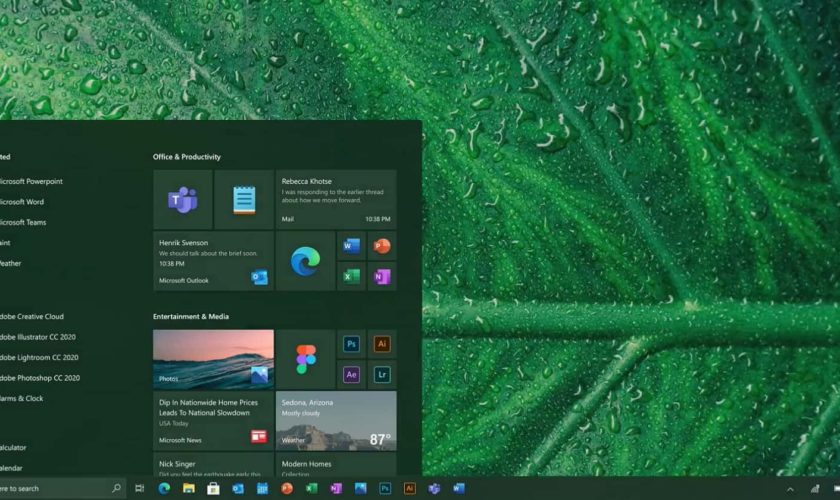Open the Microsoft Teams tile in Start menu
840x500 pixels.
(183, 199)
